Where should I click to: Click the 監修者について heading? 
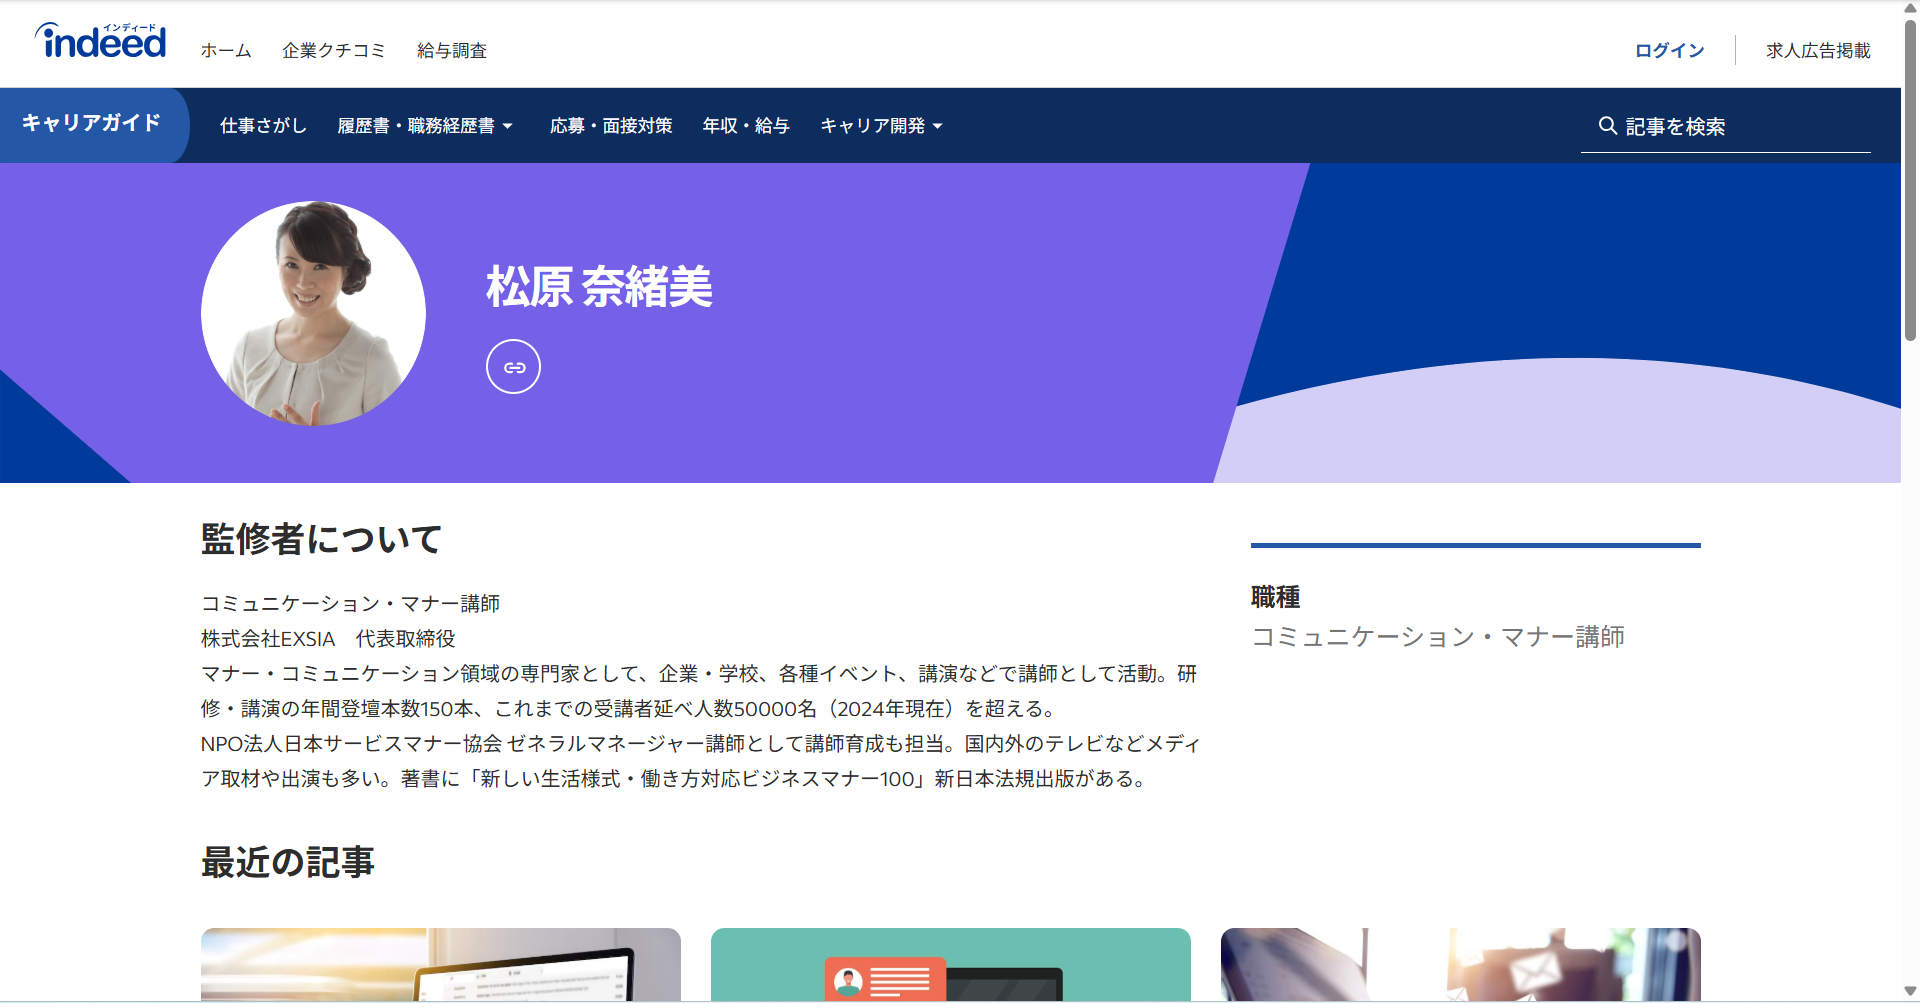click(321, 539)
